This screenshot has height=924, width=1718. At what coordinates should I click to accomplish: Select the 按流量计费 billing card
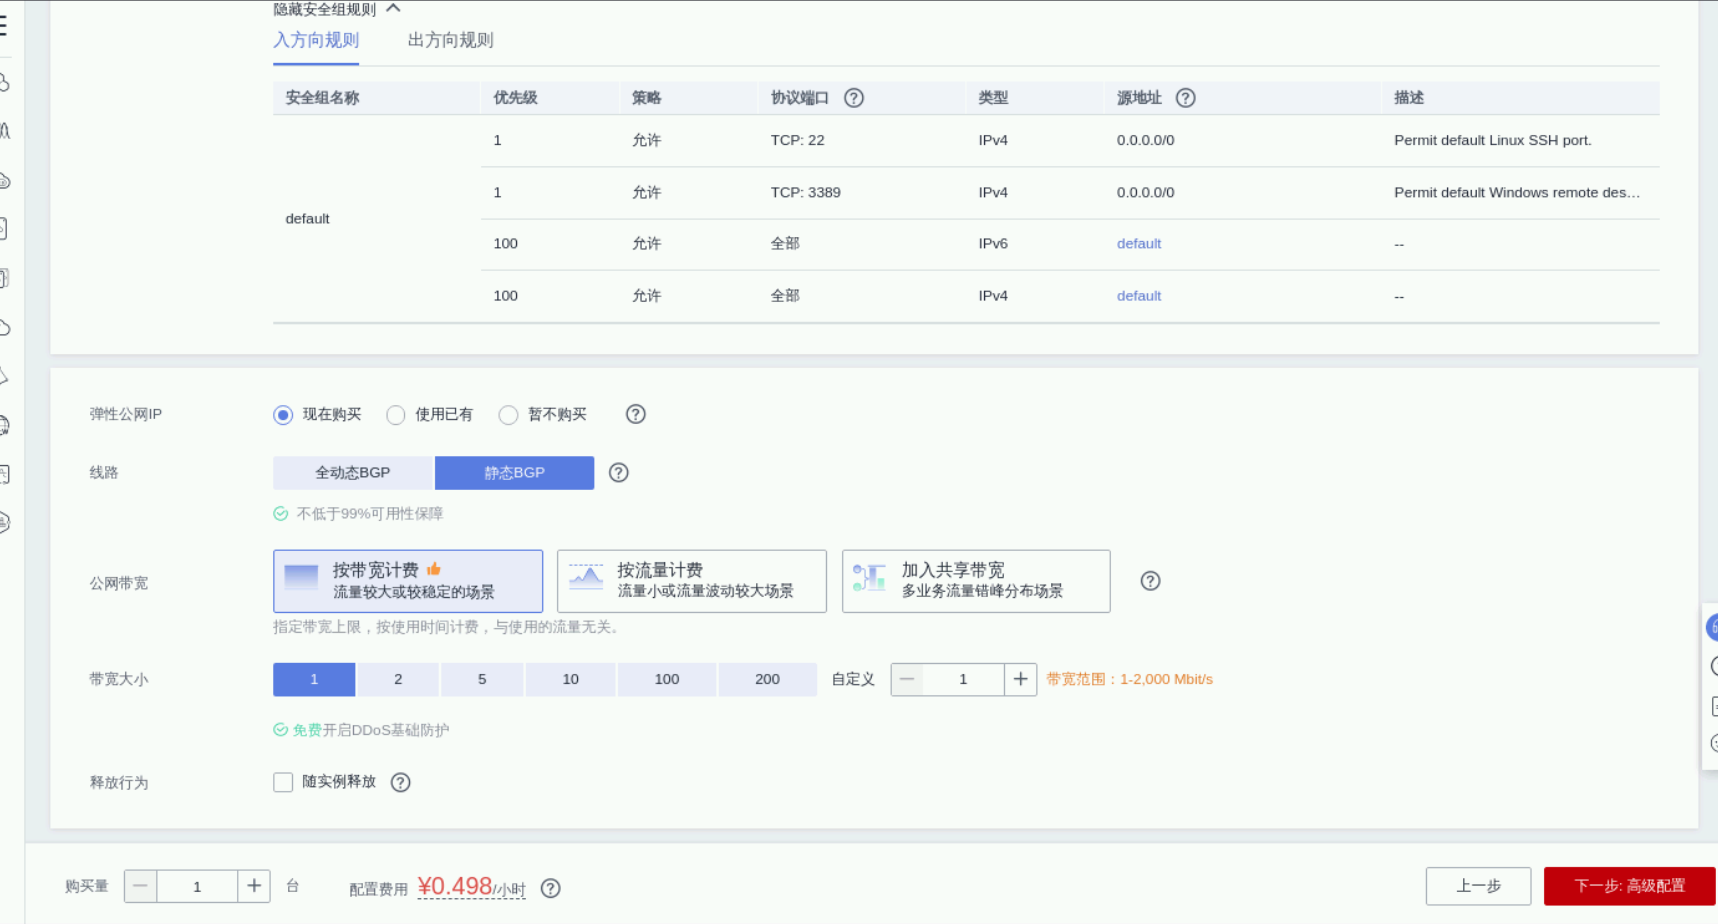tap(692, 581)
